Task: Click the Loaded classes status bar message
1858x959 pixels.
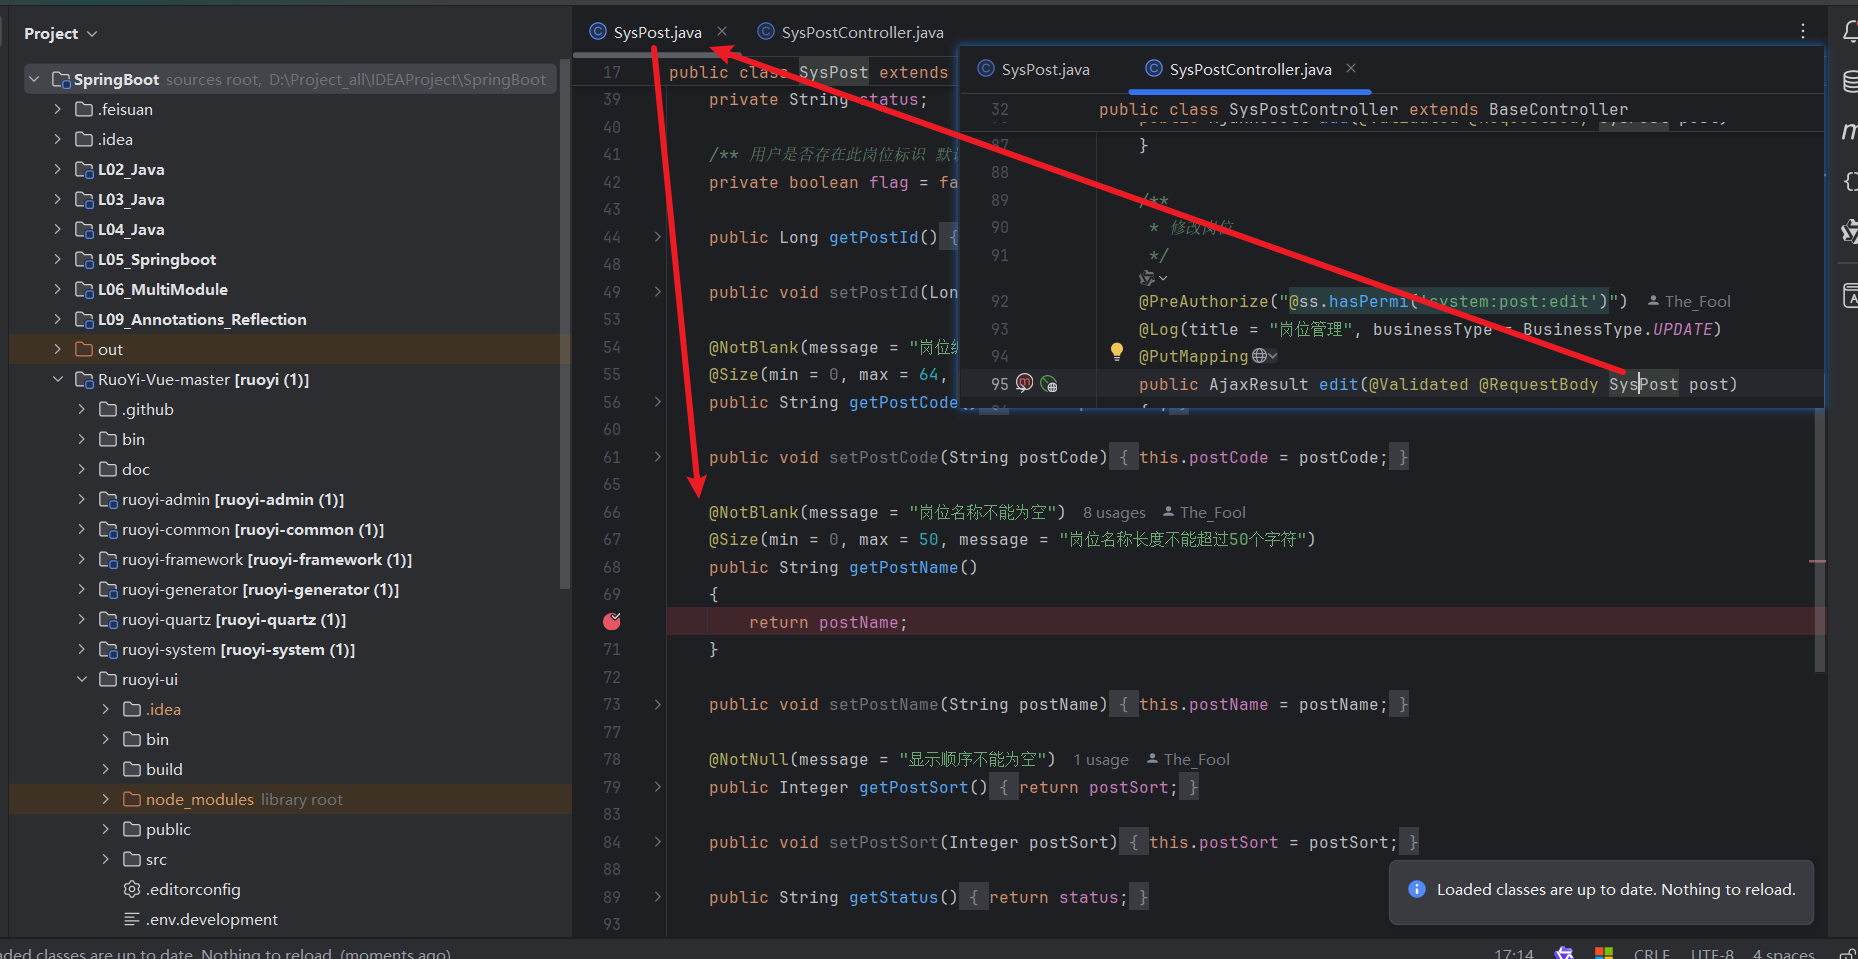Action: 226,953
